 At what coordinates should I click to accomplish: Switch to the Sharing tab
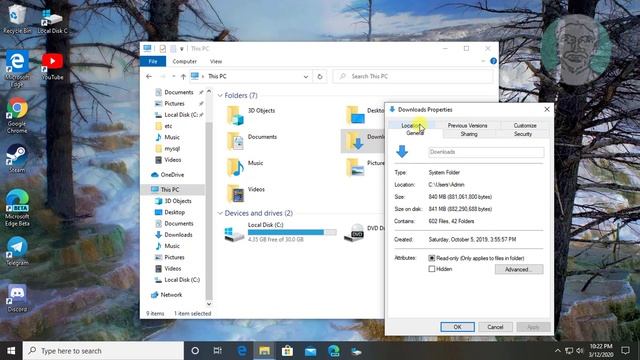pos(469,134)
